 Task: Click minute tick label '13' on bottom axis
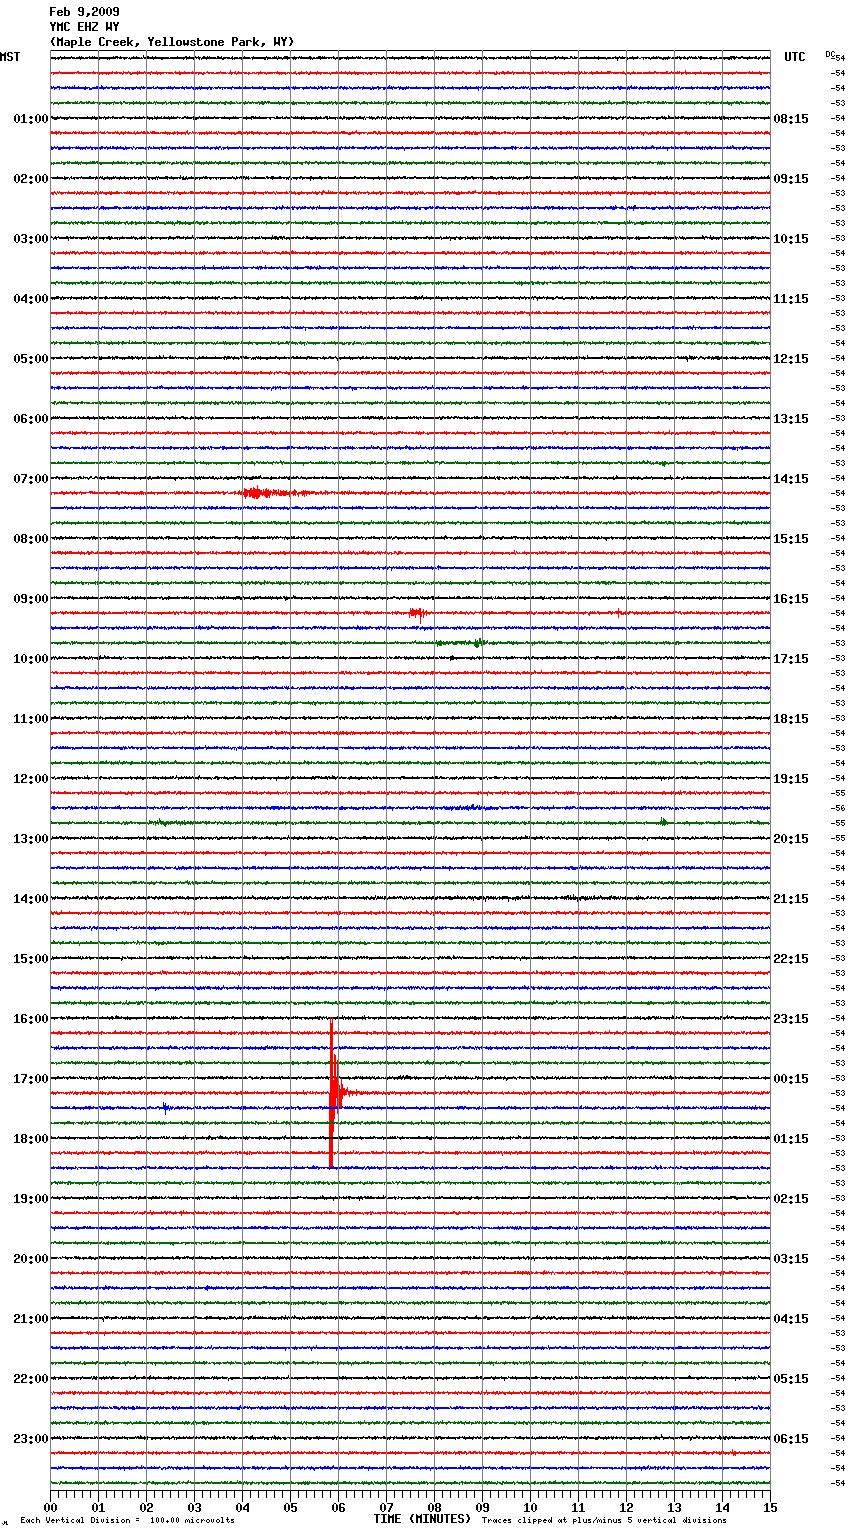point(674,1507)
